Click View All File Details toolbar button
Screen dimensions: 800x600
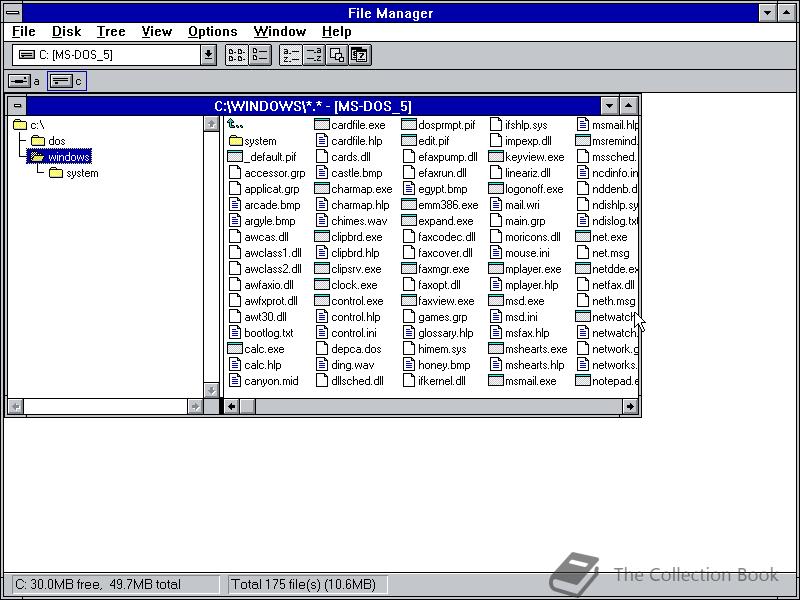tap(260, 55)
